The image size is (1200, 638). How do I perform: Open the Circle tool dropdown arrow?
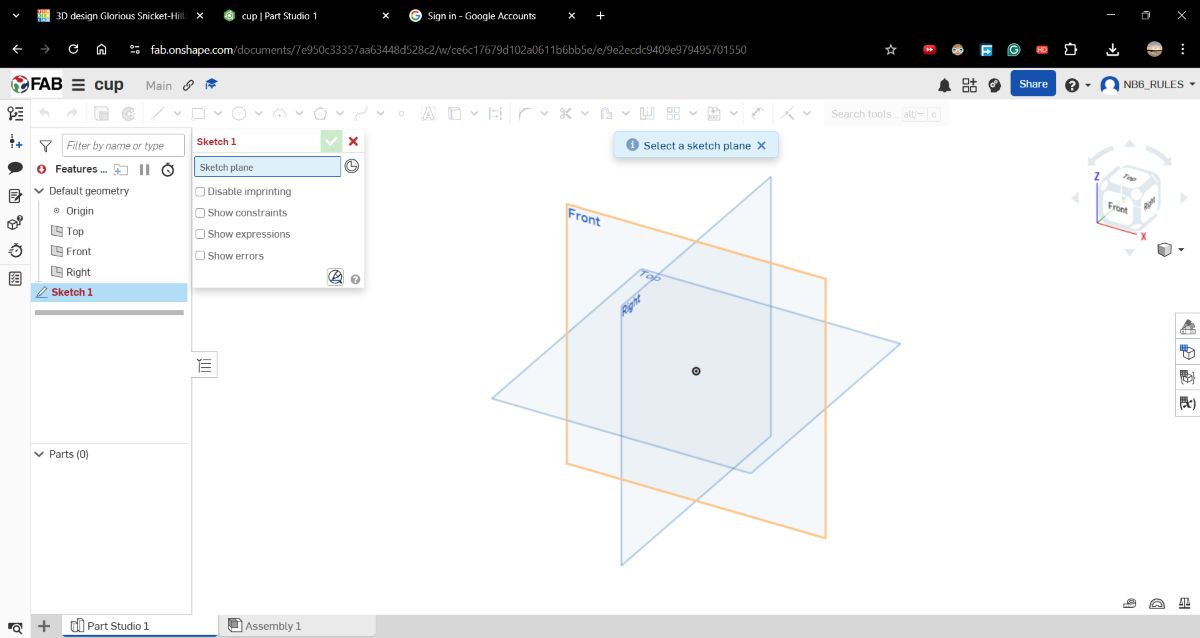pos(259,113)
